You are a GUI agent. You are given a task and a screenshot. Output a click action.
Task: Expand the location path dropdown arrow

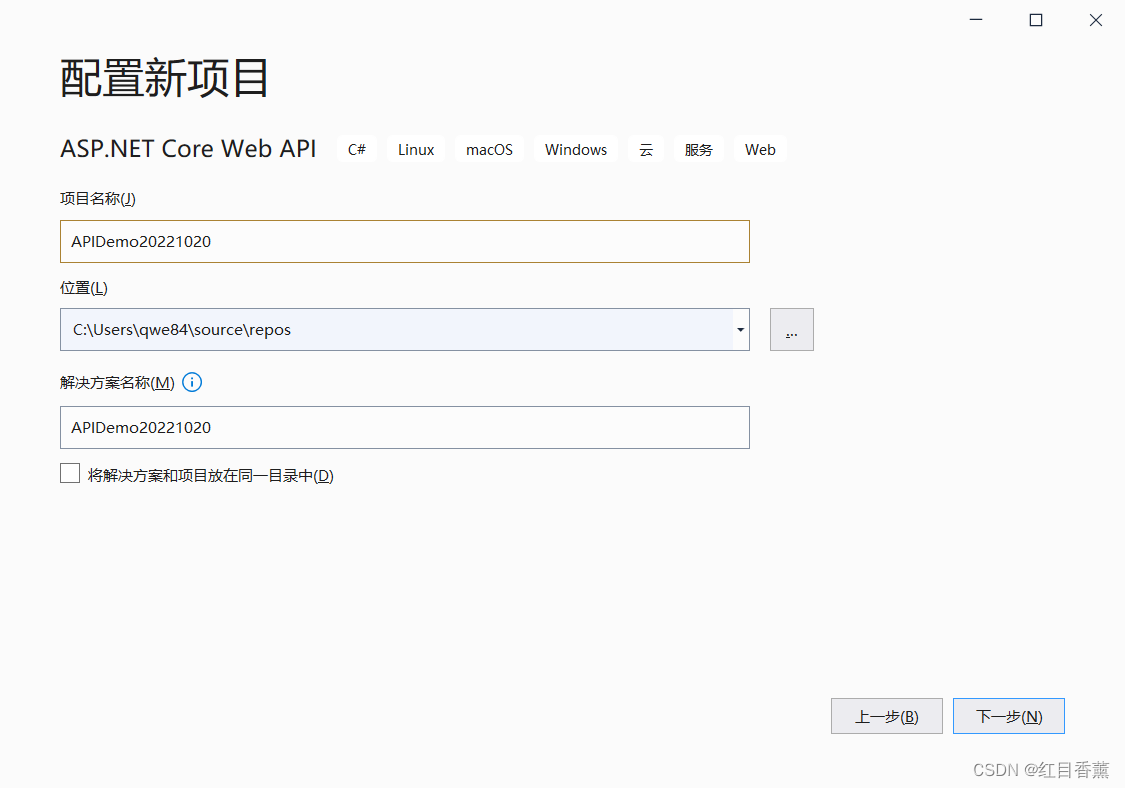pyautogui.click(x=740, y=330)
